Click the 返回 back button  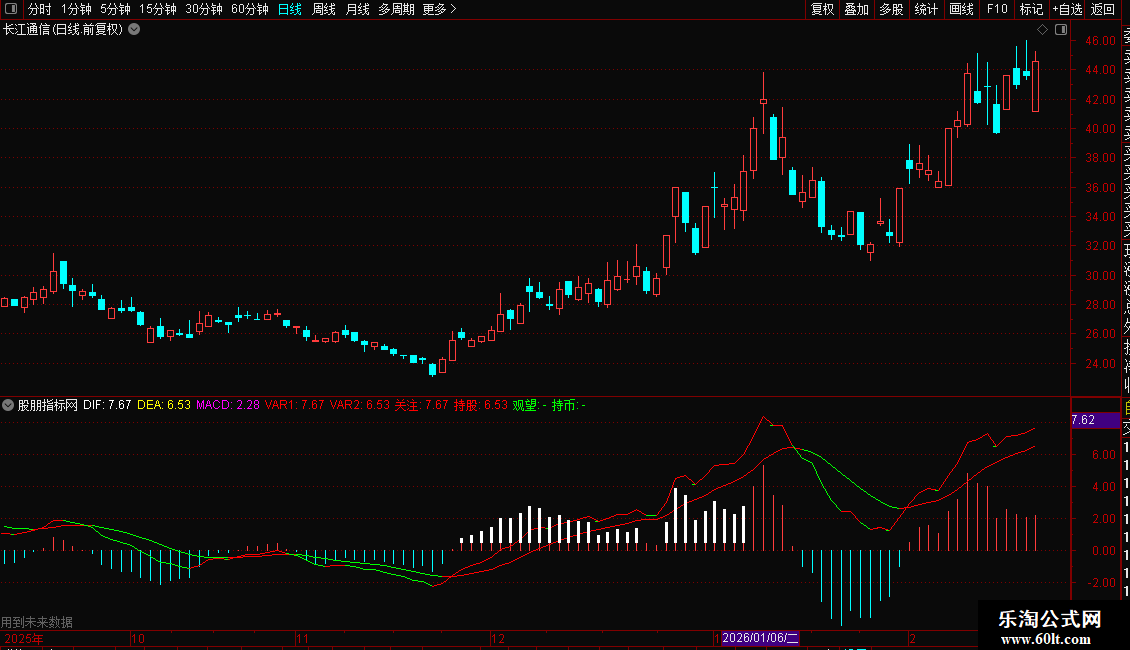(1103, 9)
